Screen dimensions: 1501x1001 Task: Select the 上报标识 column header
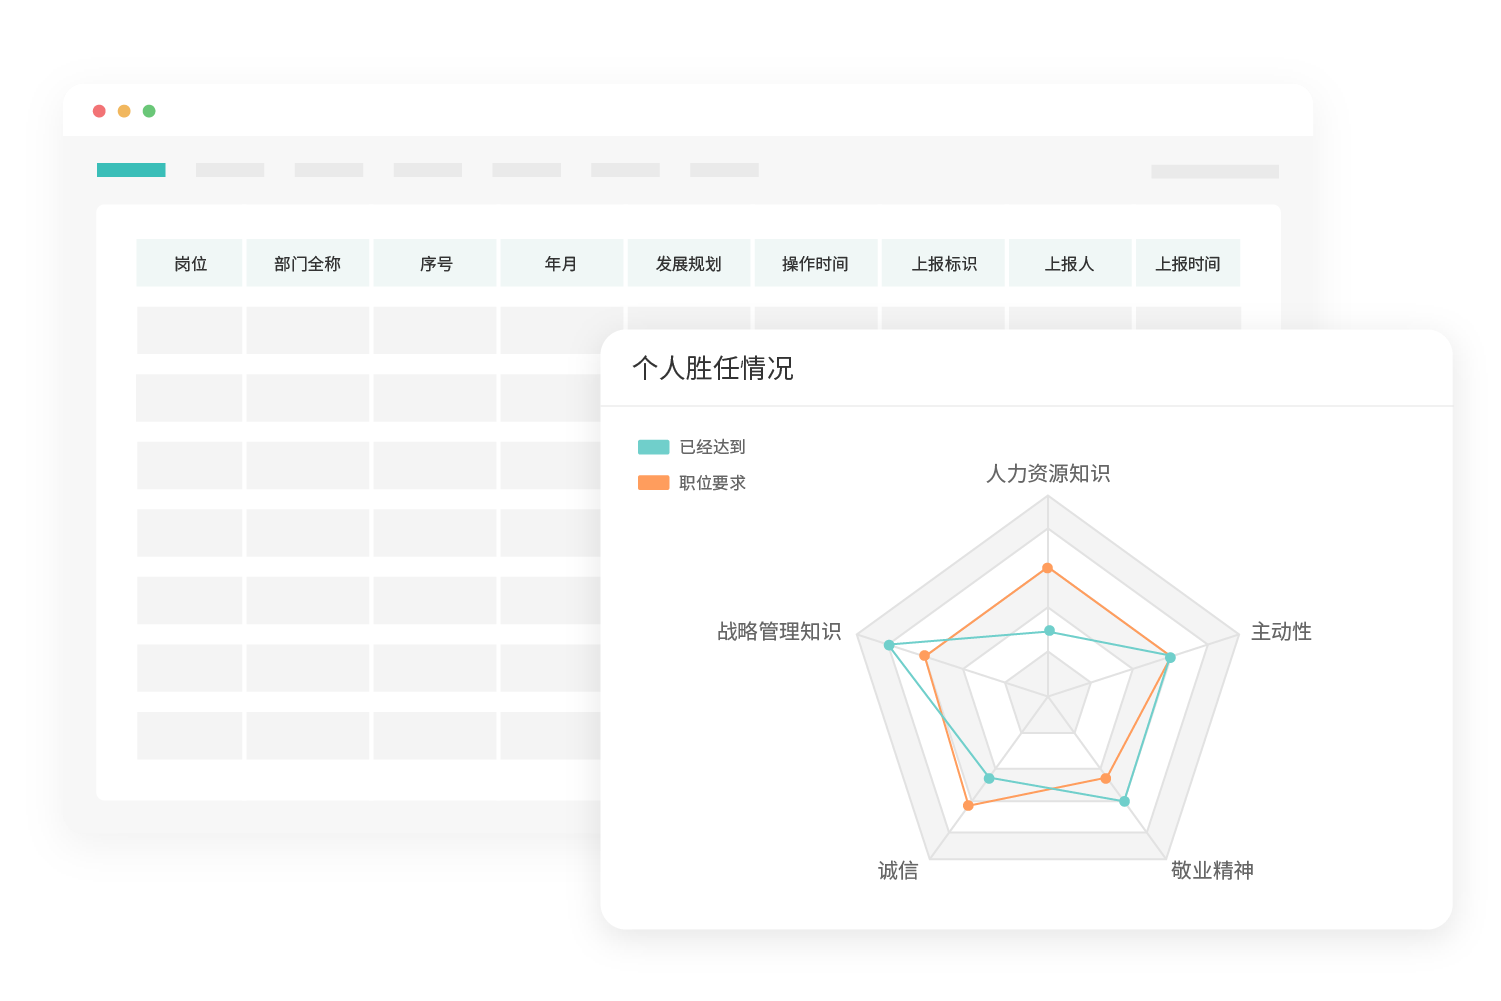click(x=944, y=264)
